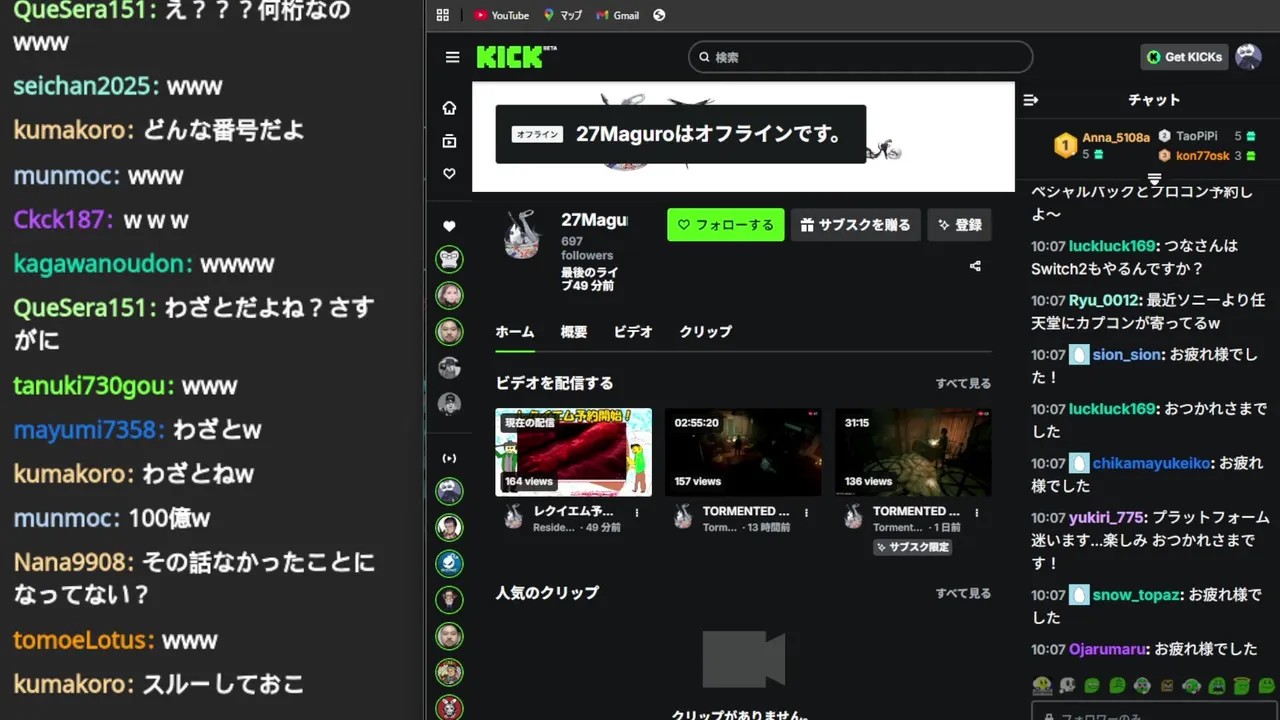Click the オフライン status badge

tap(537, 134)
